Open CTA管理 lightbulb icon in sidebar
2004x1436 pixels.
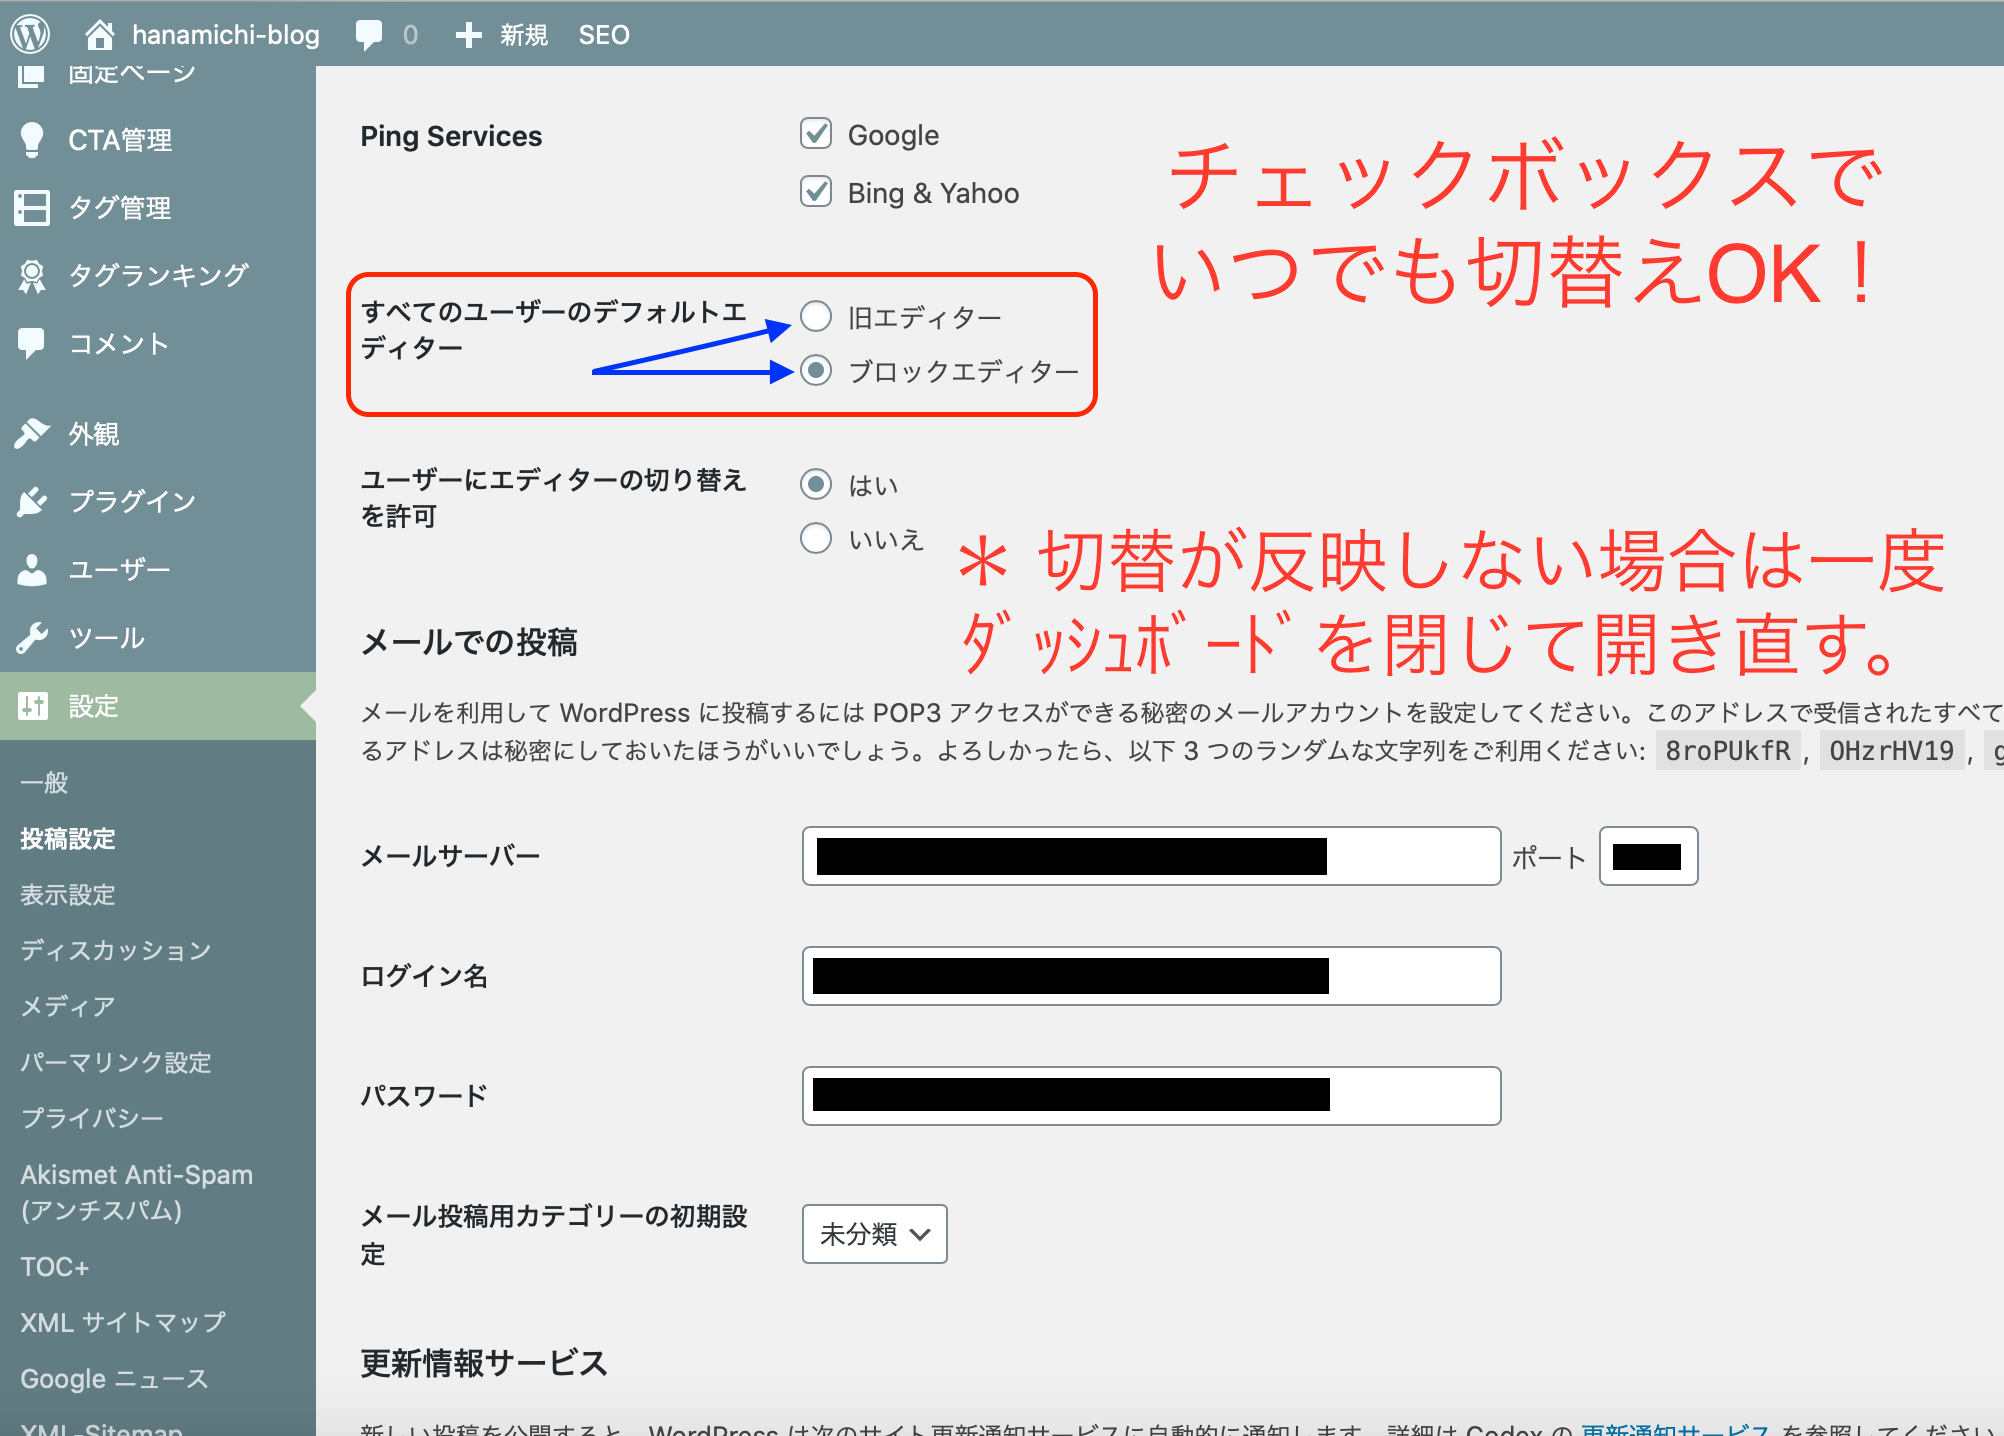click(32, 140)
